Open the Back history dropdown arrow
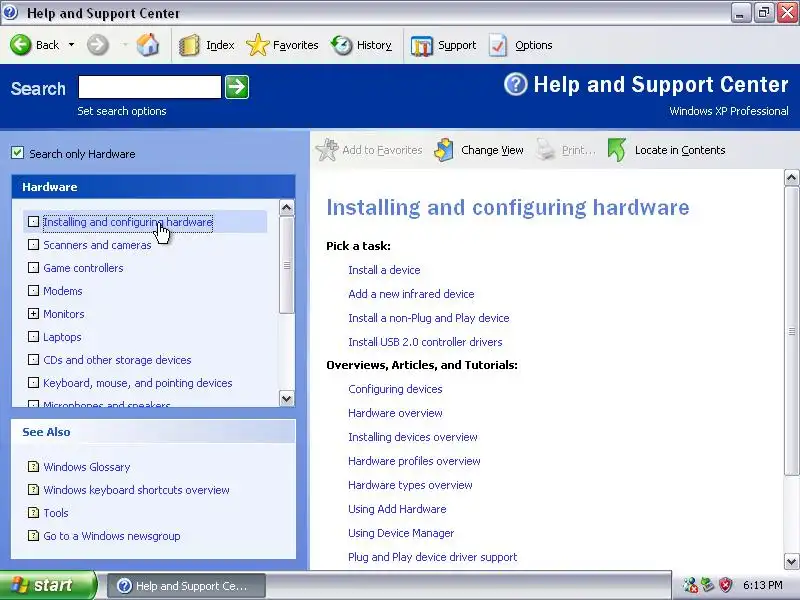 click(71, 45)
